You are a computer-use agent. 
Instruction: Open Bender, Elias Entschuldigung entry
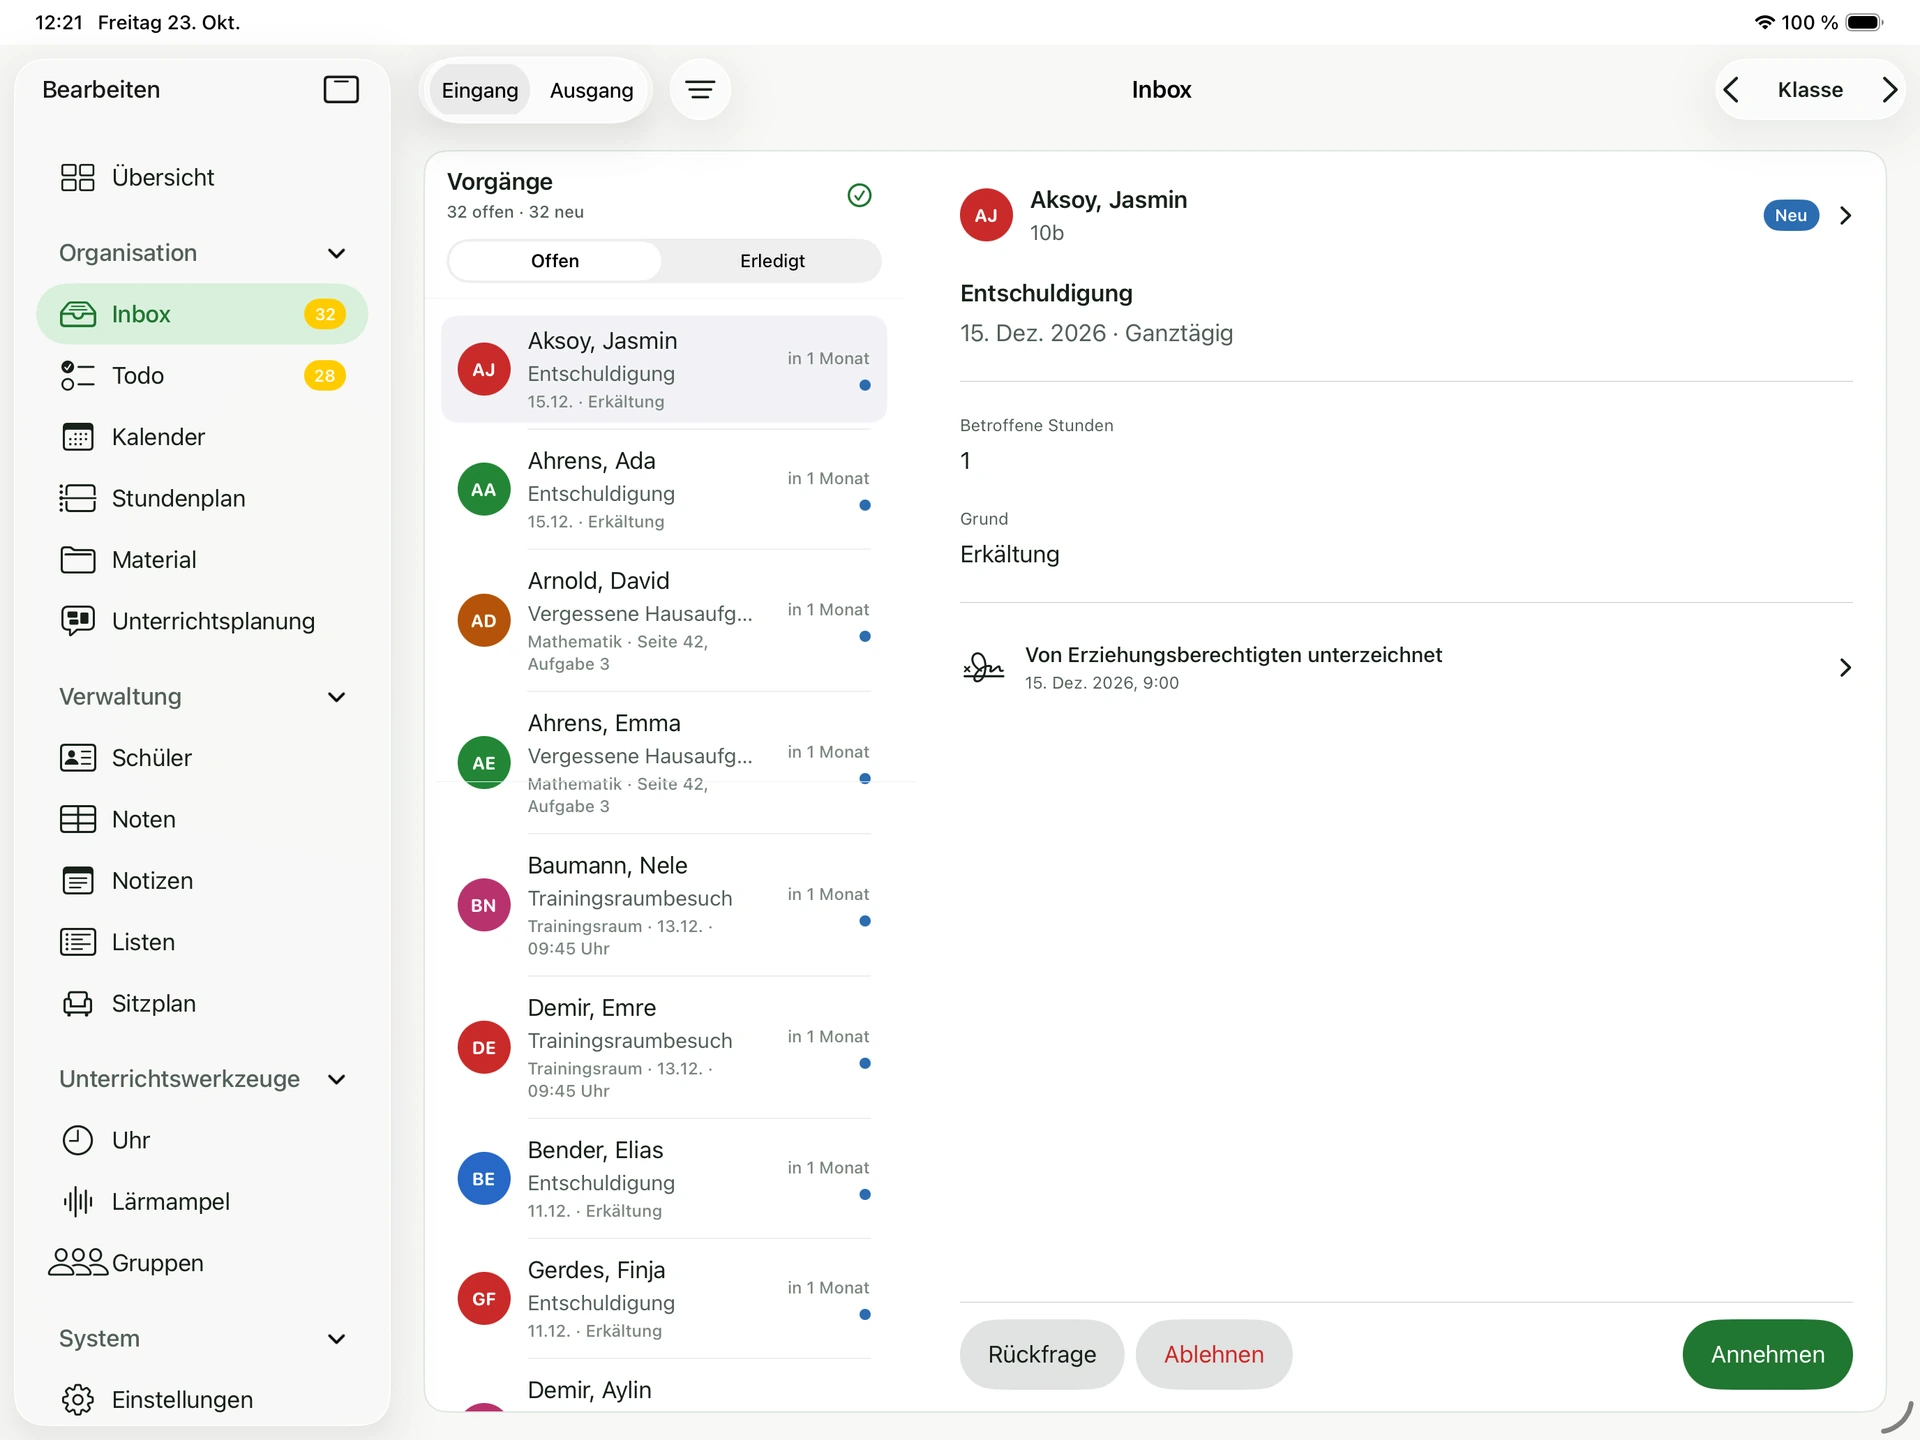[664, 1179]
